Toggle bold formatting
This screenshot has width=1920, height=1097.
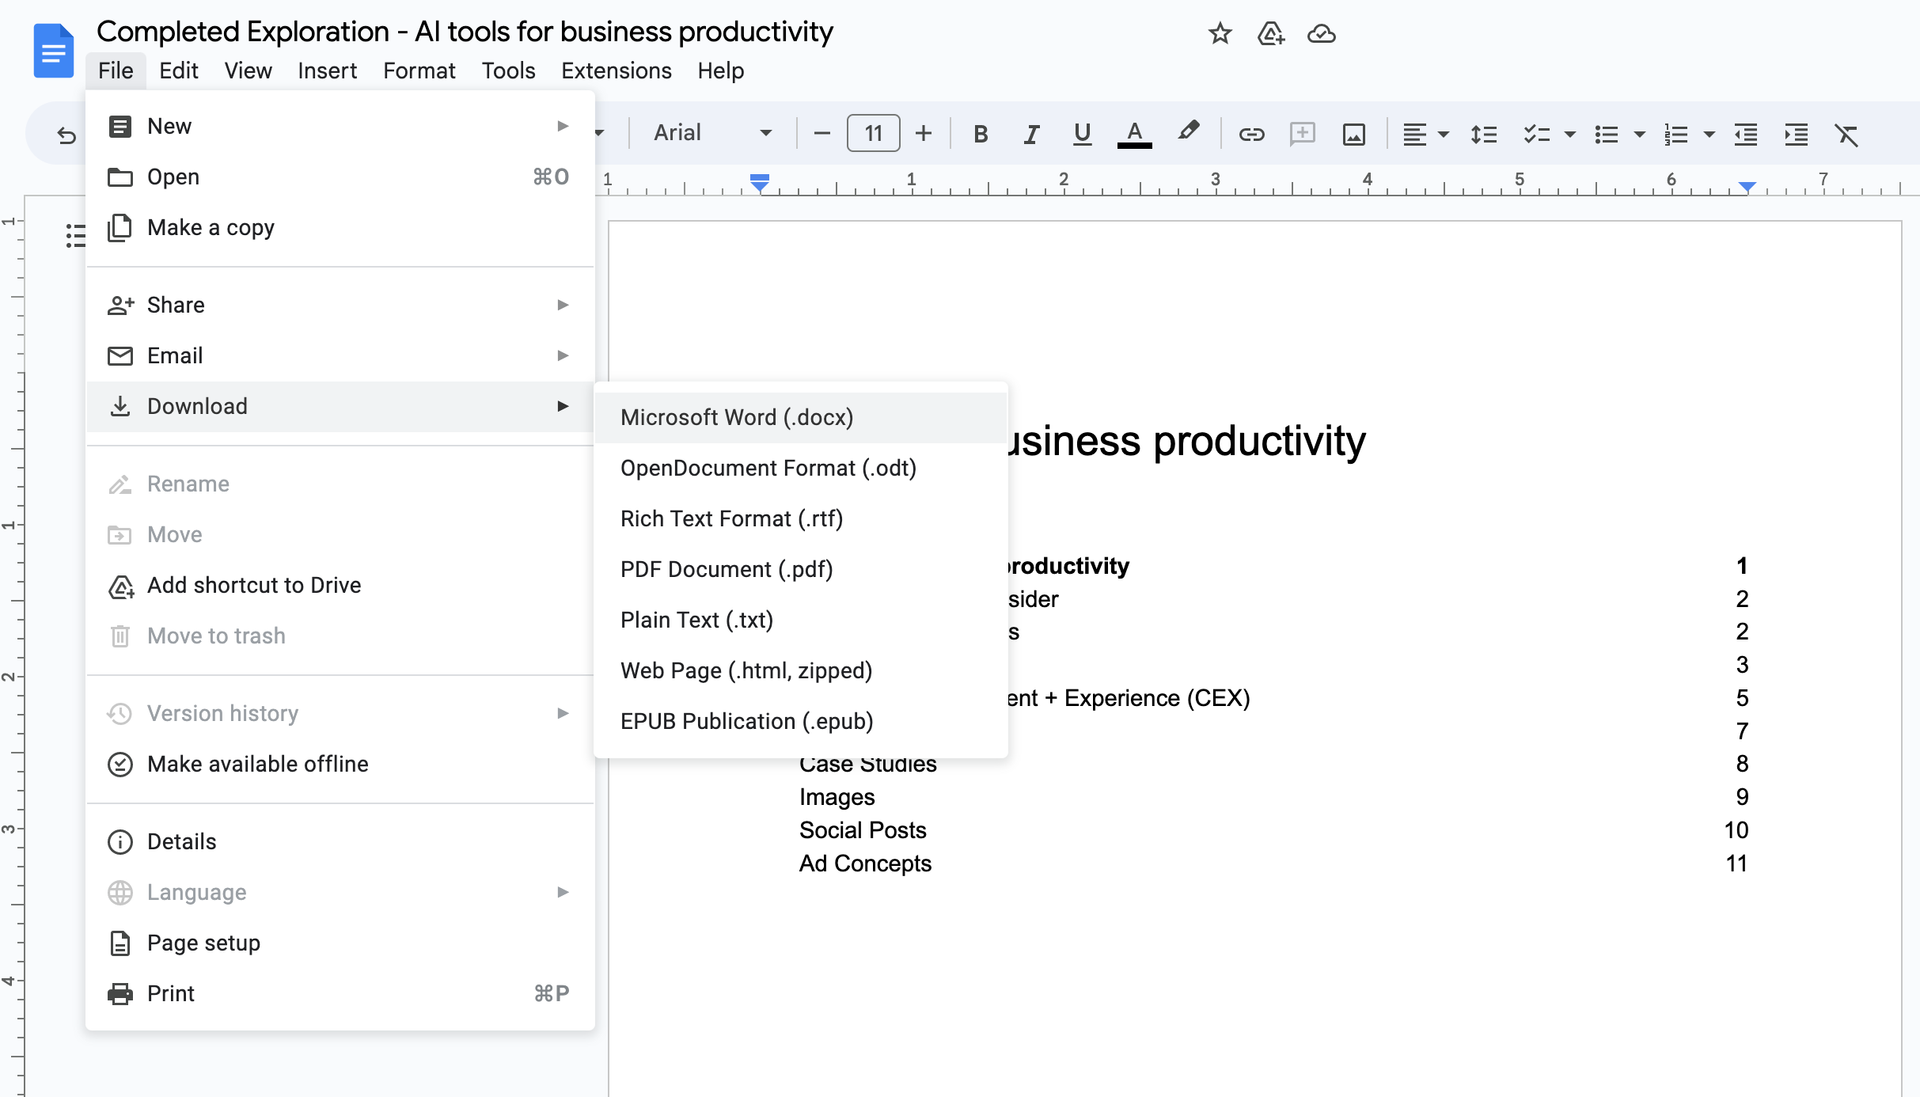click(981, 133)
